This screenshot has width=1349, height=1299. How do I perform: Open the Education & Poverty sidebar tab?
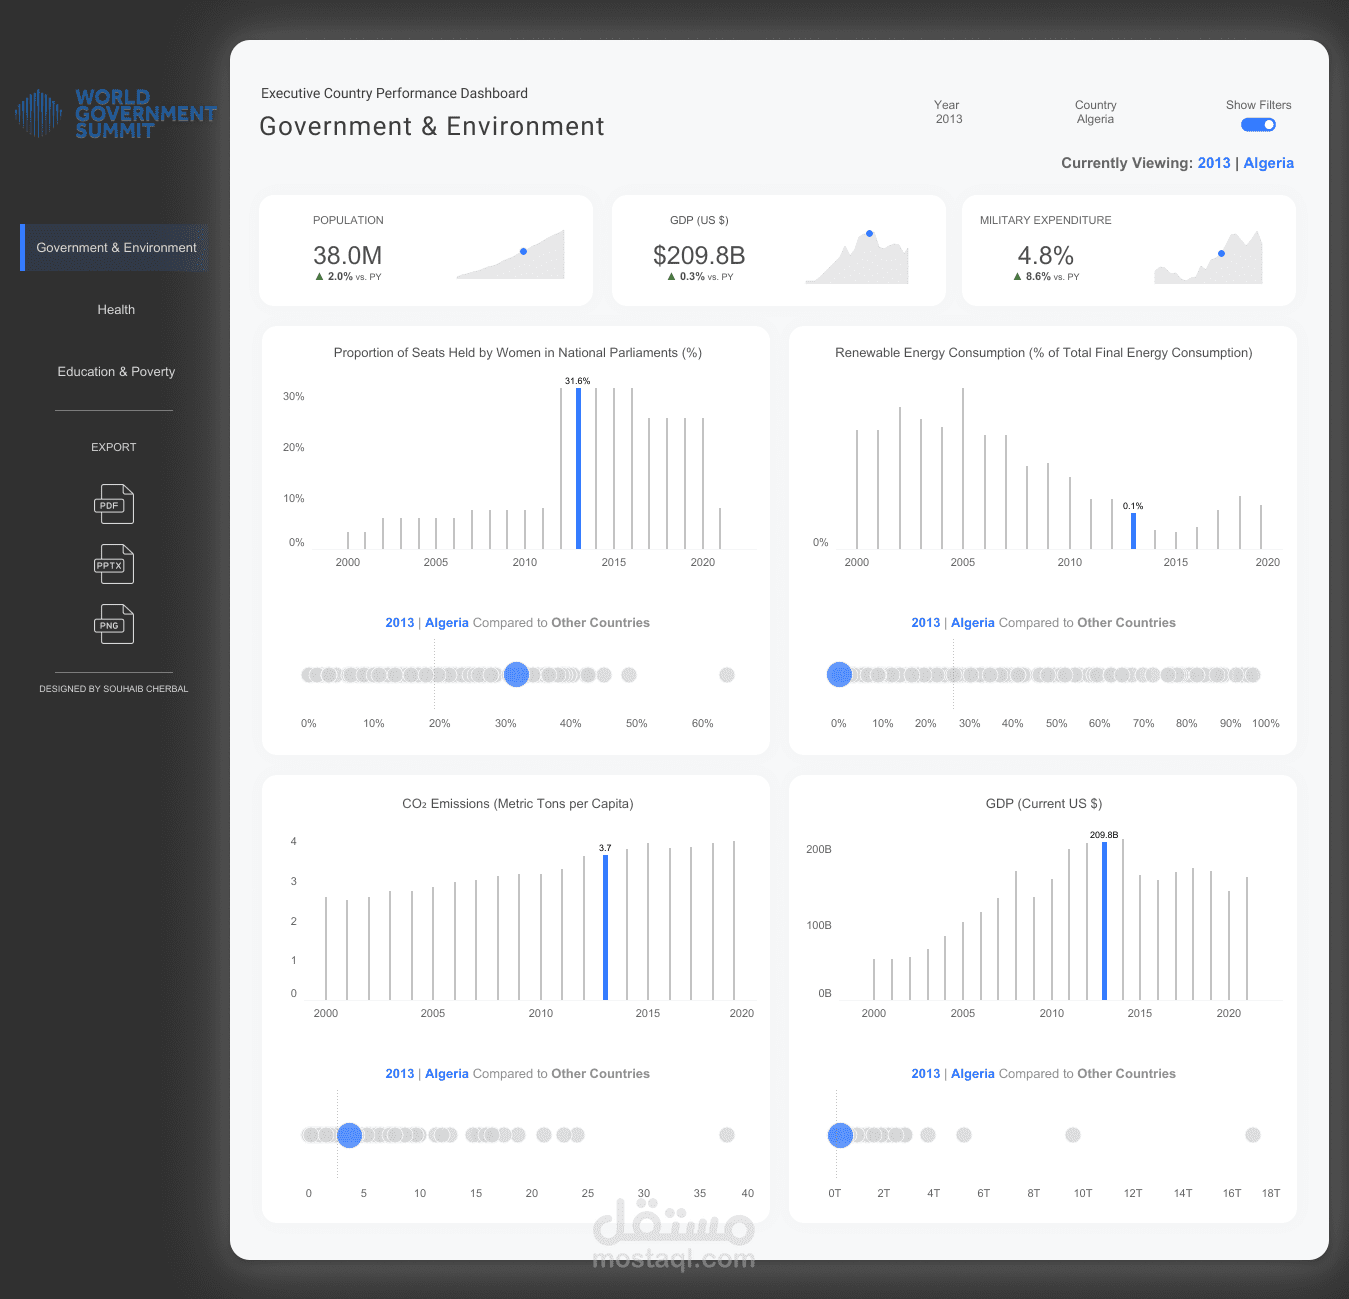[116, 372]
